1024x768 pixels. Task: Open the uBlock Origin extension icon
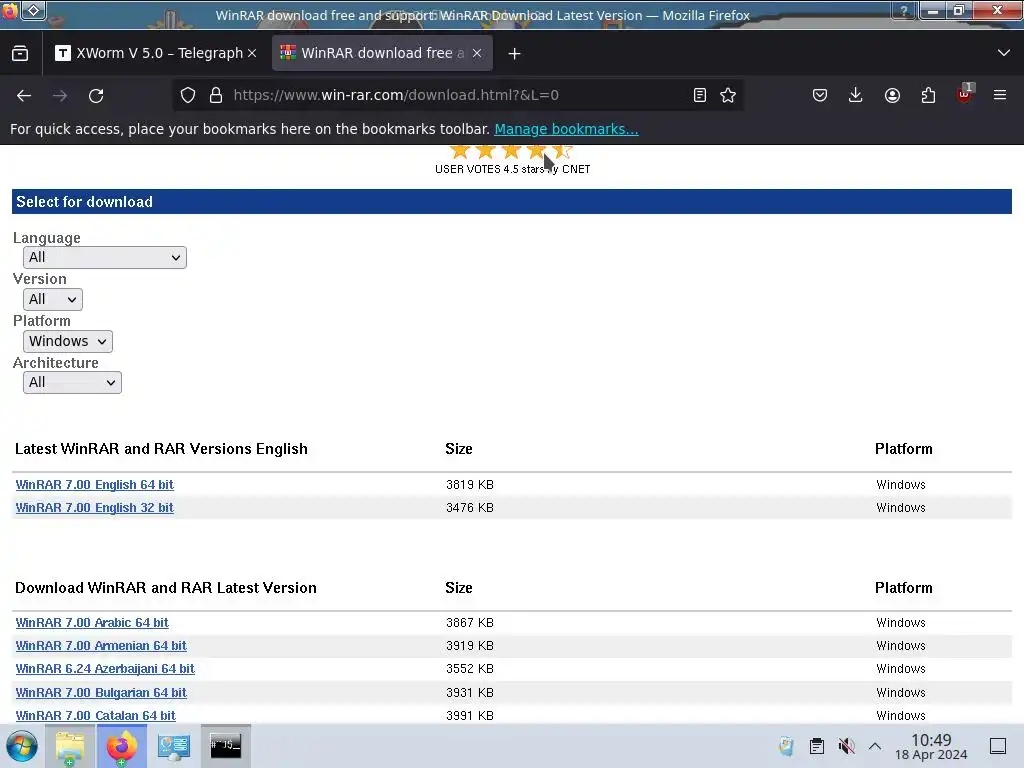click(965, 94)
